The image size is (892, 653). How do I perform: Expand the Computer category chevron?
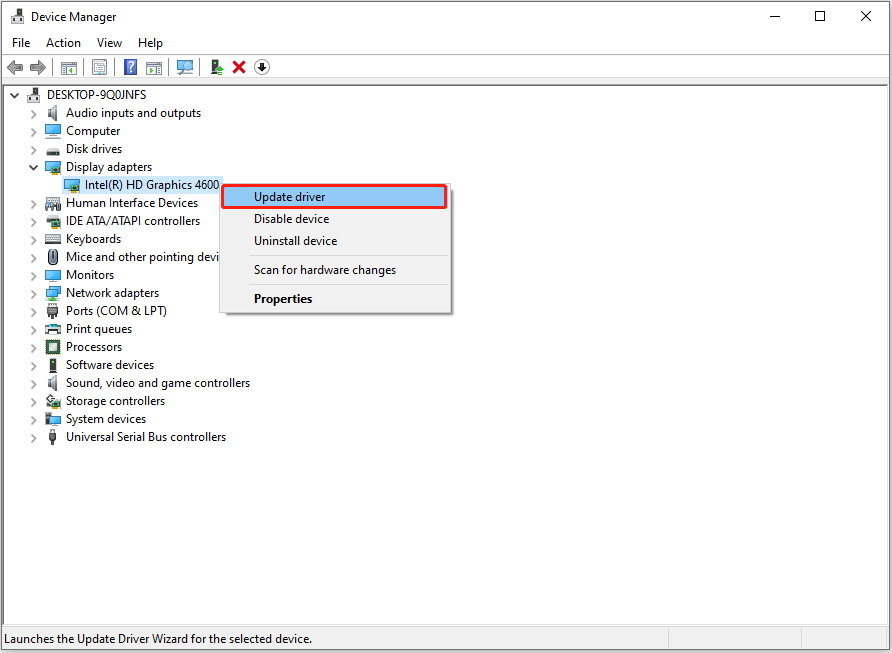pos(34,132)
